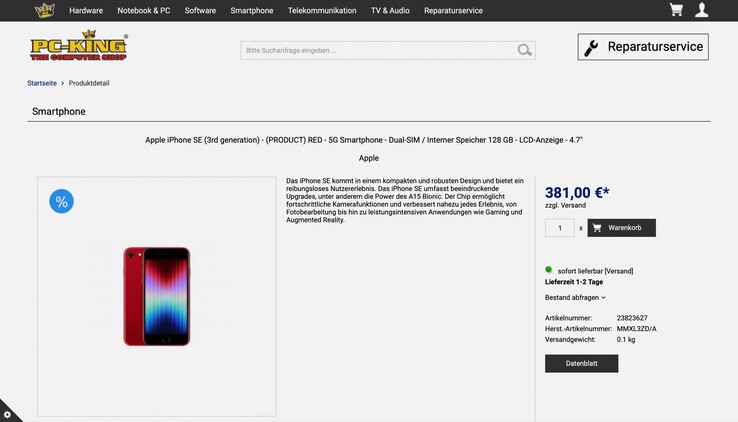Click the crown logo icon in top bar
The height and width of the screenshot is (422, 738).
pyautogui.click(x=45, y=10)
